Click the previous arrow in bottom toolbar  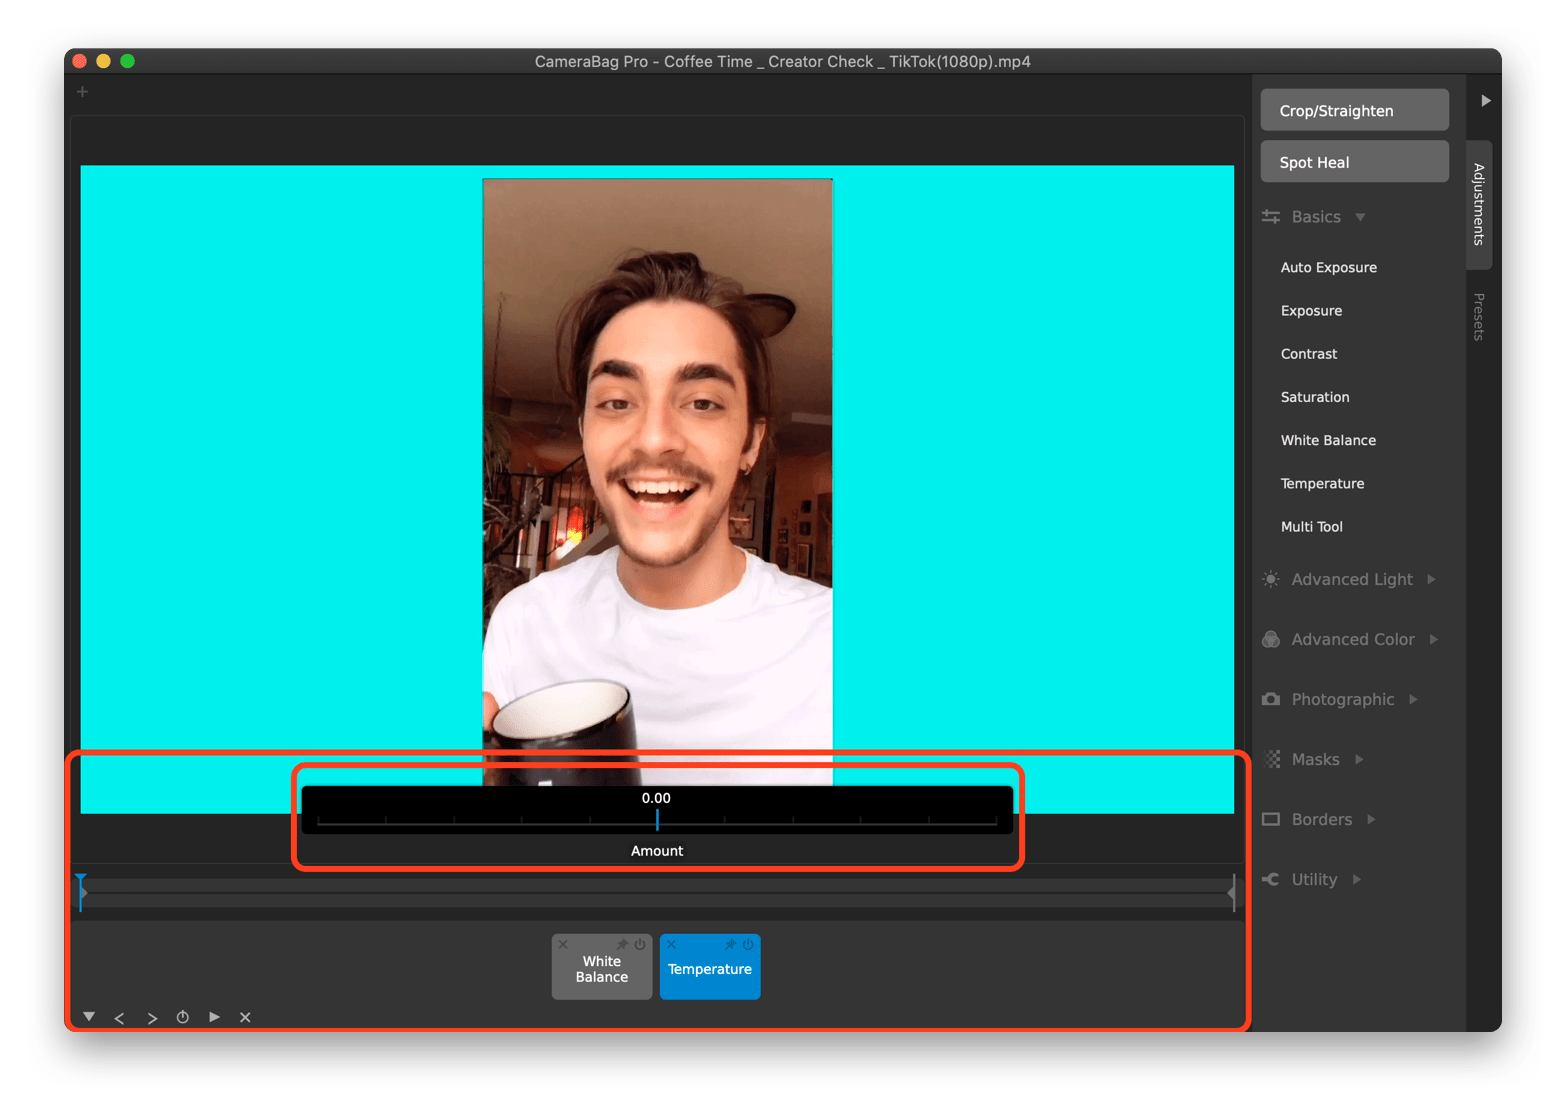pos(120,1018)
